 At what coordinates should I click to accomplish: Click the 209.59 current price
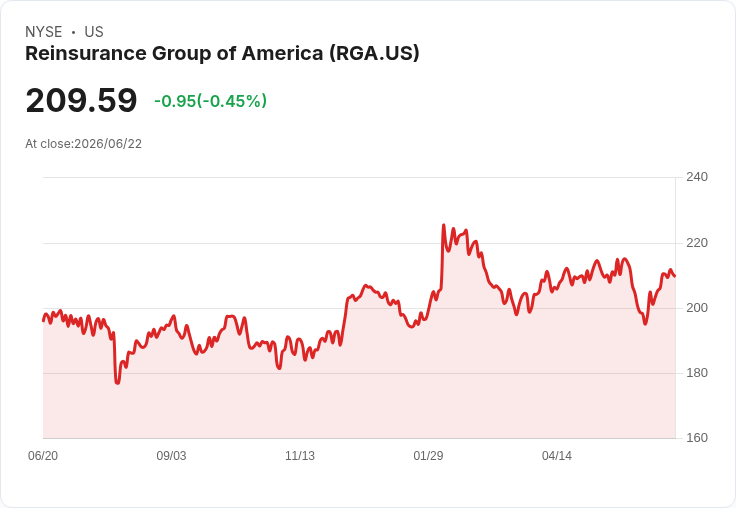click(x=81, y=100)
